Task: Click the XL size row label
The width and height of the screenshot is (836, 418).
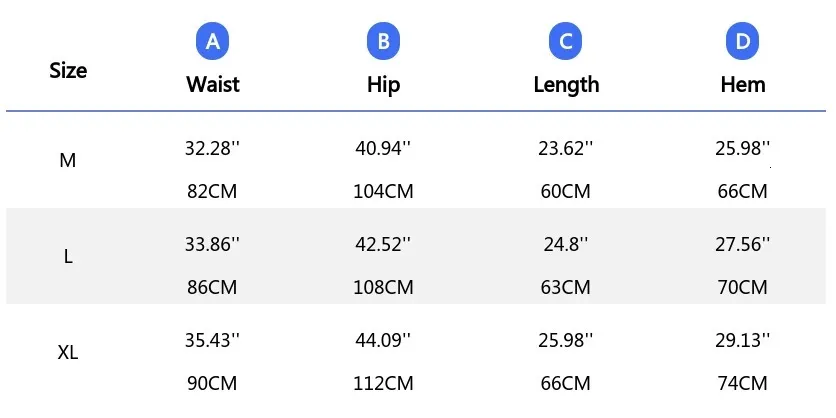Action: pyautogui.click(x=68, y=352)
